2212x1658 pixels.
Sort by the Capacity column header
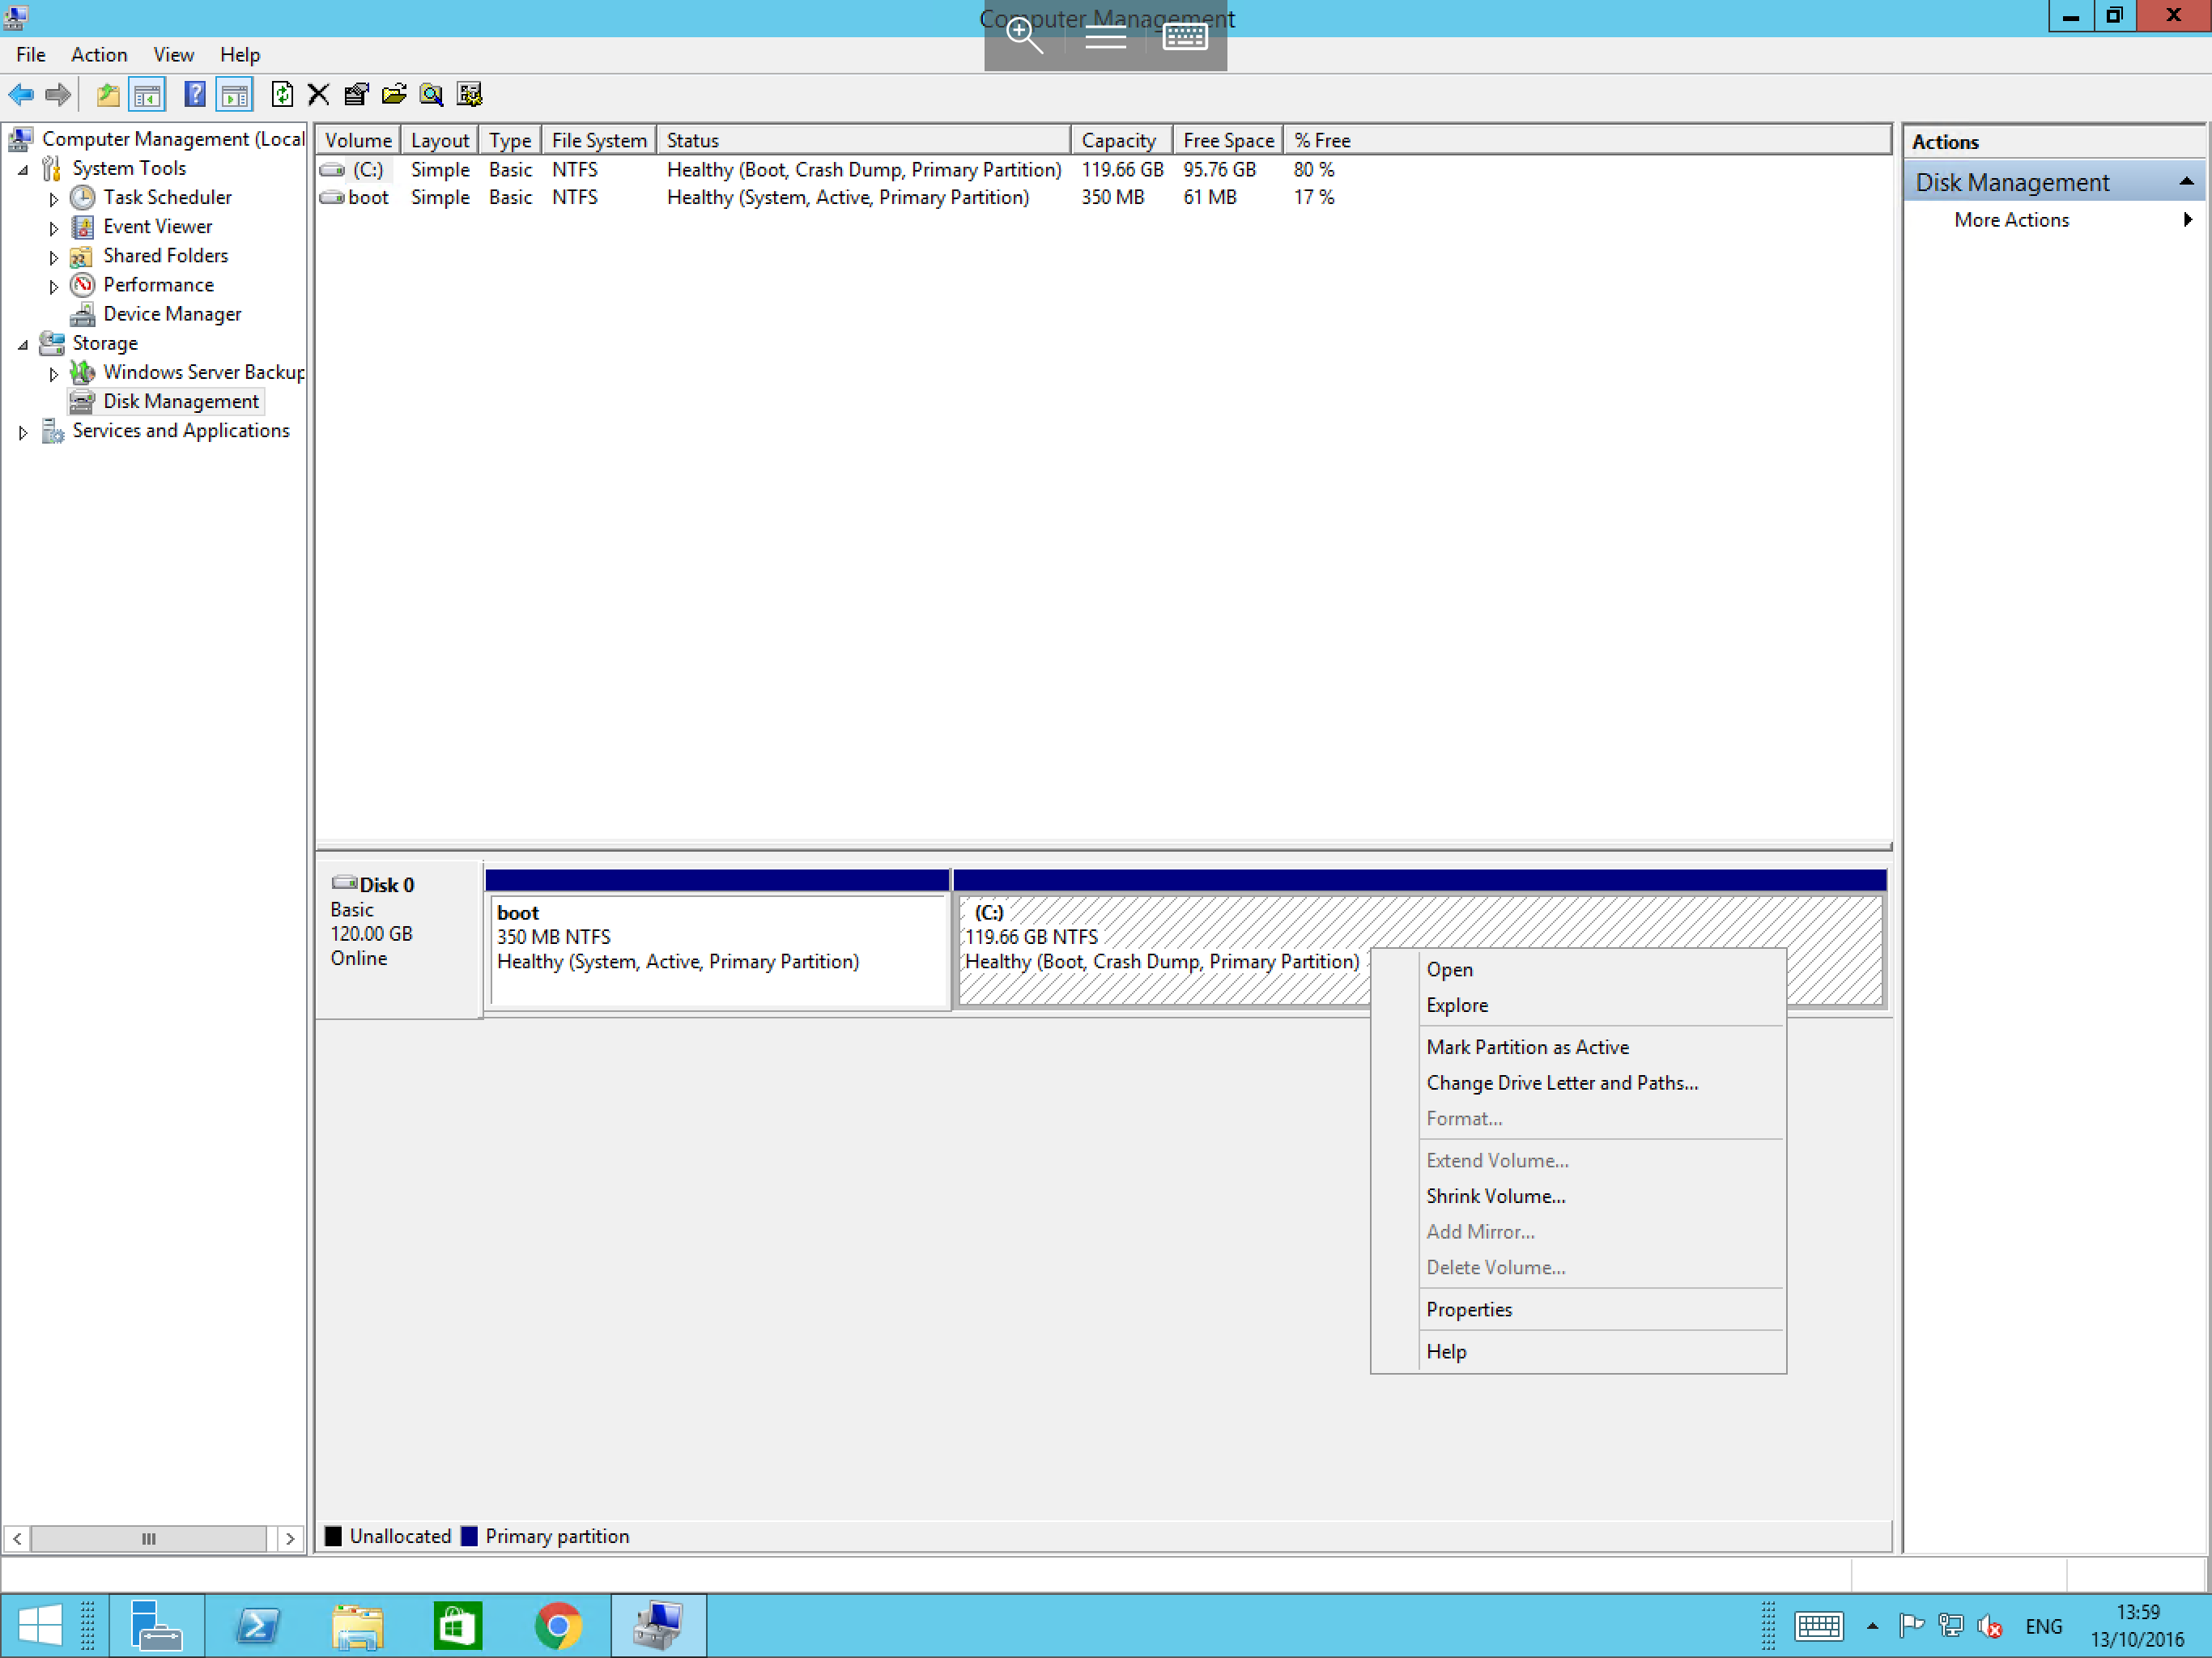pos(1121,140)
